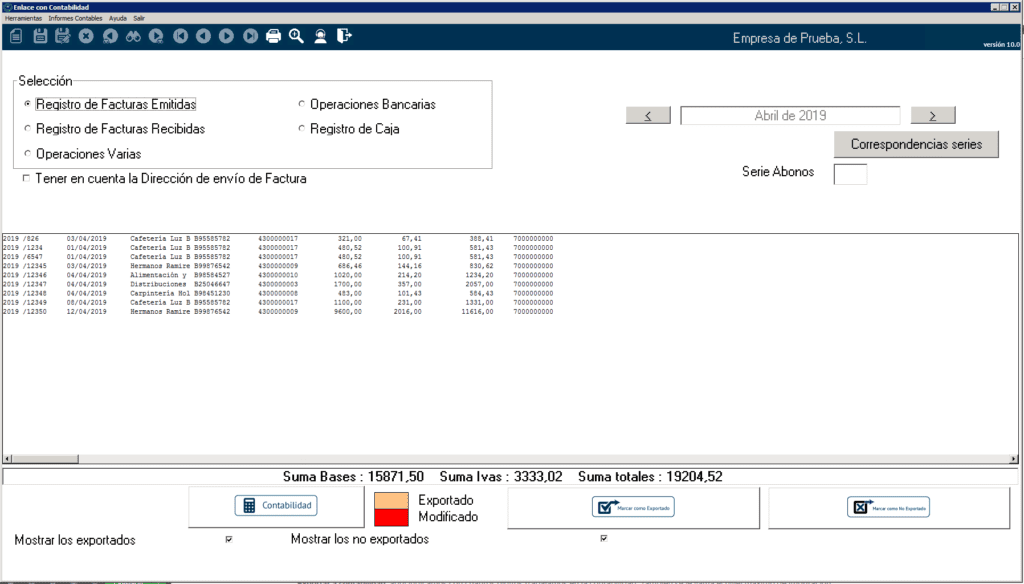Select Operaciones Bancarias radio button
Screen dimensions: 1024x584
point(302,104)
